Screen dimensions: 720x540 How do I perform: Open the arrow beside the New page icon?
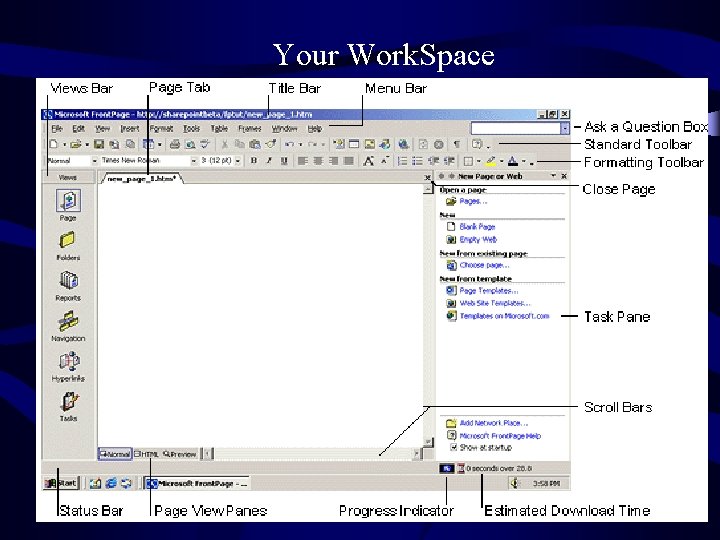[64, 145]
